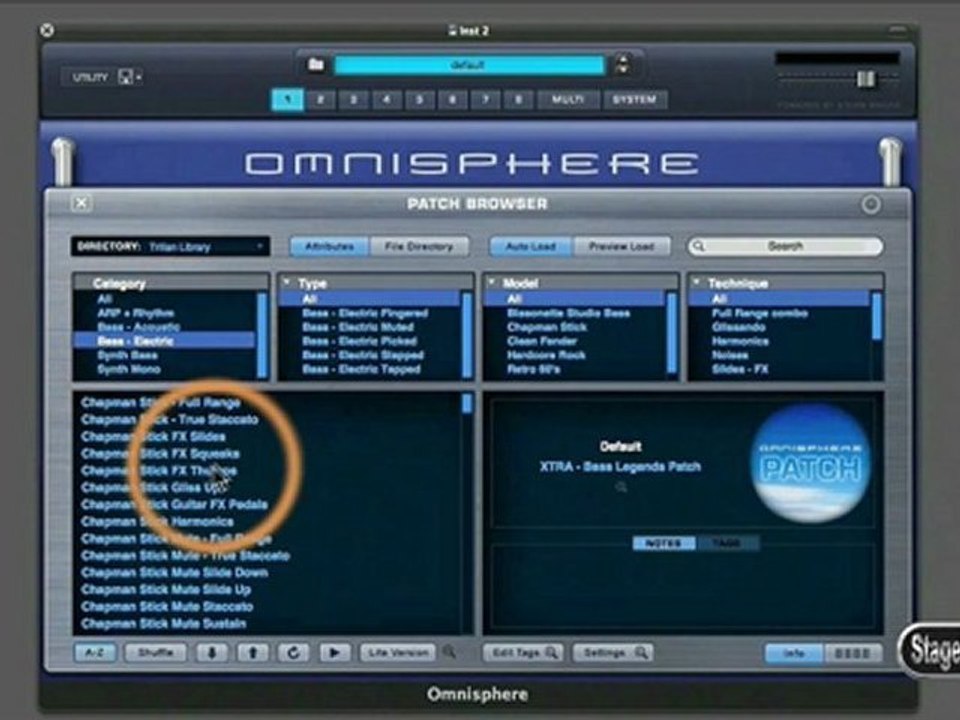
Task: Select Bass - Electric category
Action: (164, 341)
